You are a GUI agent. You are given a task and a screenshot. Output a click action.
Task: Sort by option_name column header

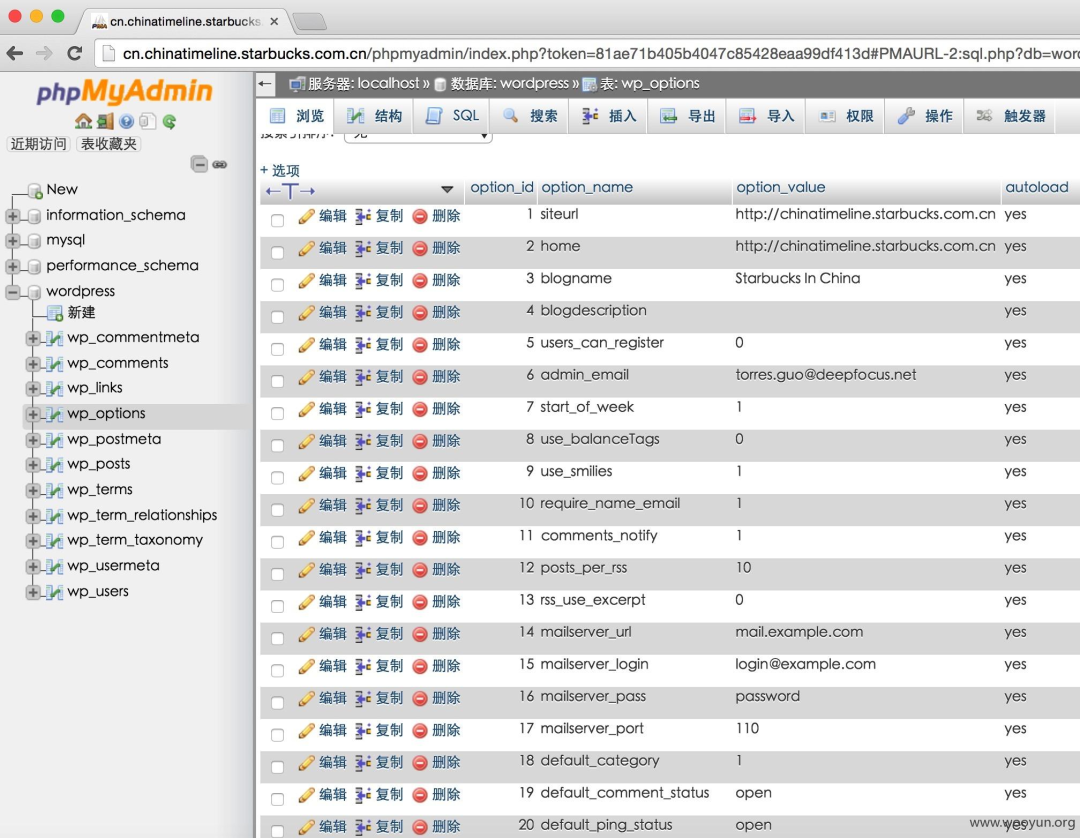(587, 187)
